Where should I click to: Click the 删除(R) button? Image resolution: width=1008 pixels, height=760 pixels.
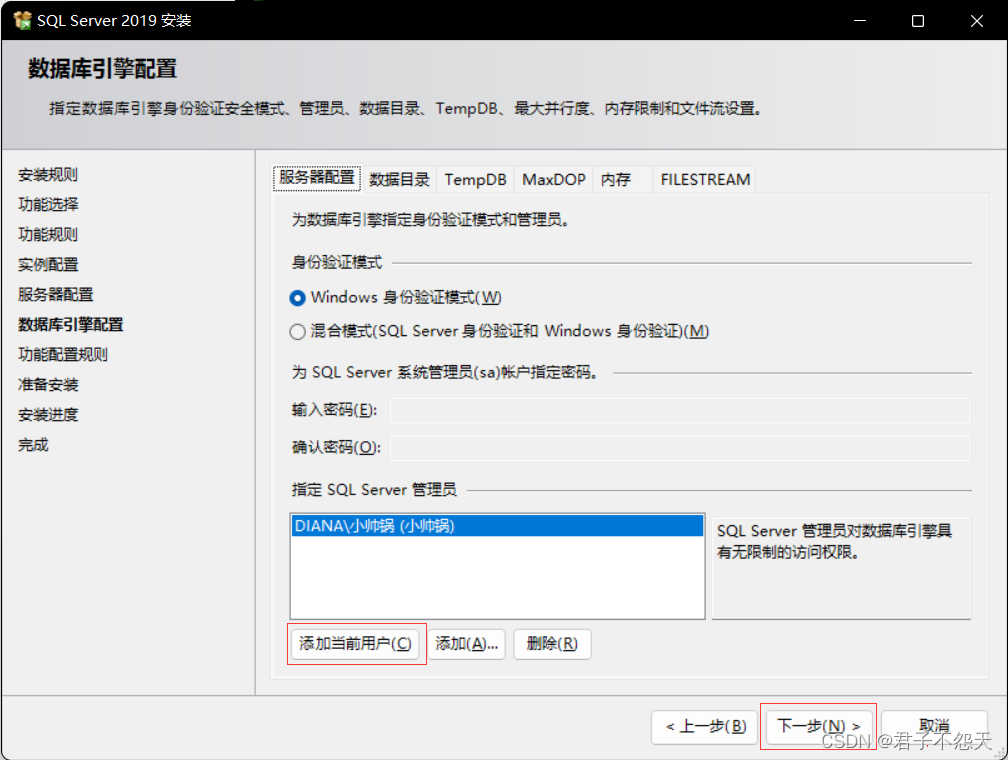coord(552,644)
